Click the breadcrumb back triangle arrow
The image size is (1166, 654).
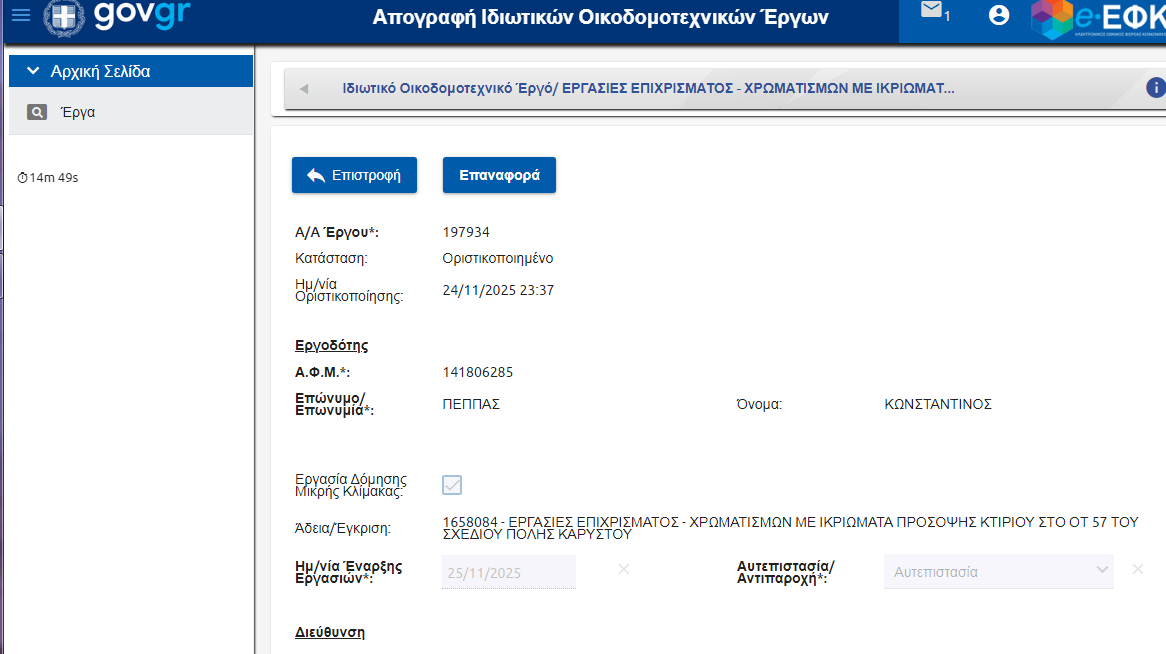(304, 89)
